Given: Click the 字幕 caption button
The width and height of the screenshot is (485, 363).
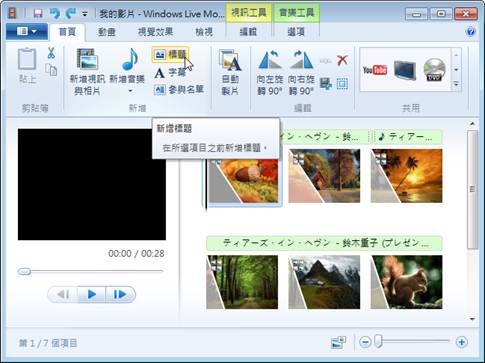Looking at the screenshot, I should [x=170, y=72].
